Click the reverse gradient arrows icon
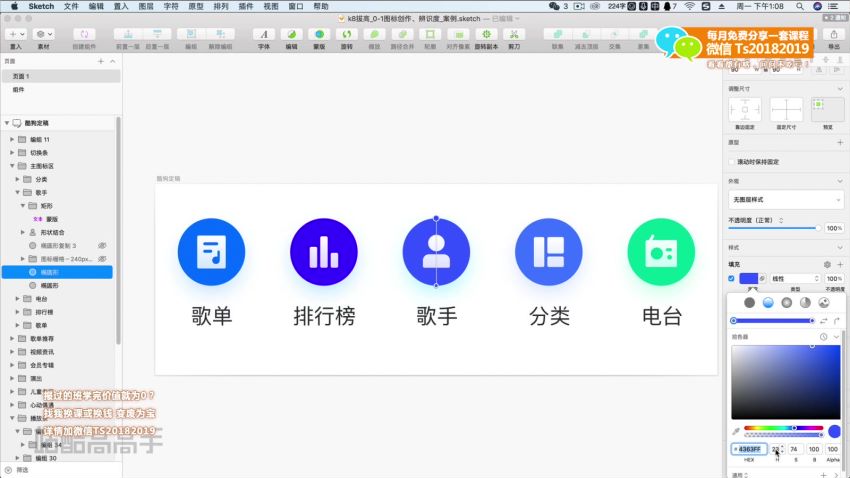 click(824, 321)
